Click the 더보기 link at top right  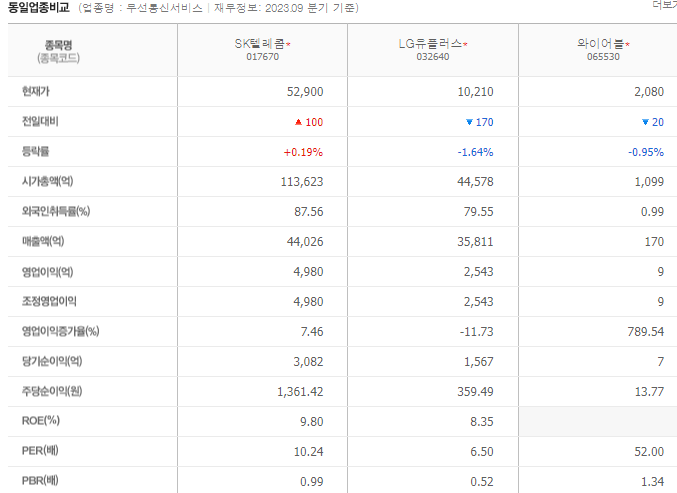pyautogui.click(x=664, y=5)
